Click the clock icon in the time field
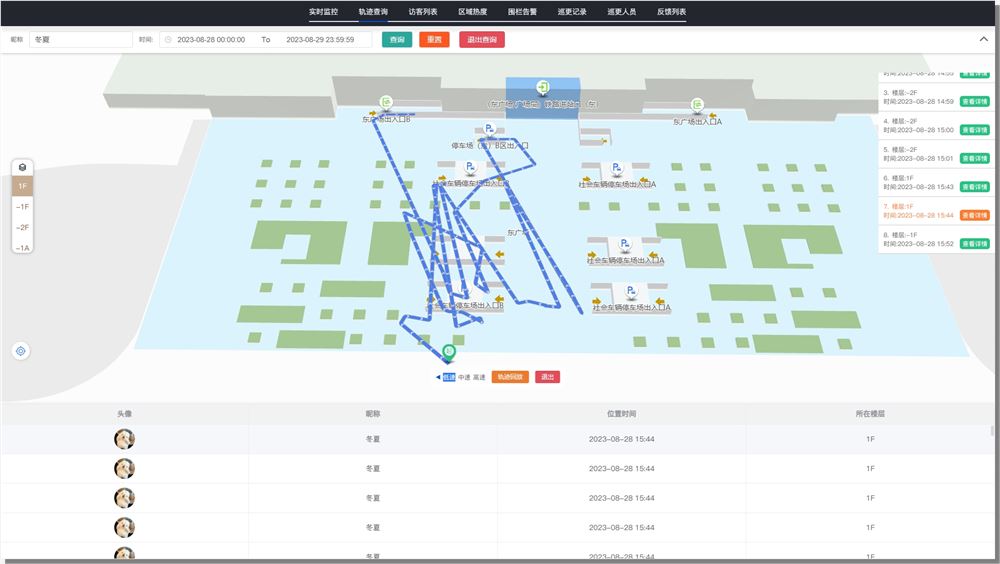The width and height of the screenshot is (1000, 564). [168, 40]
